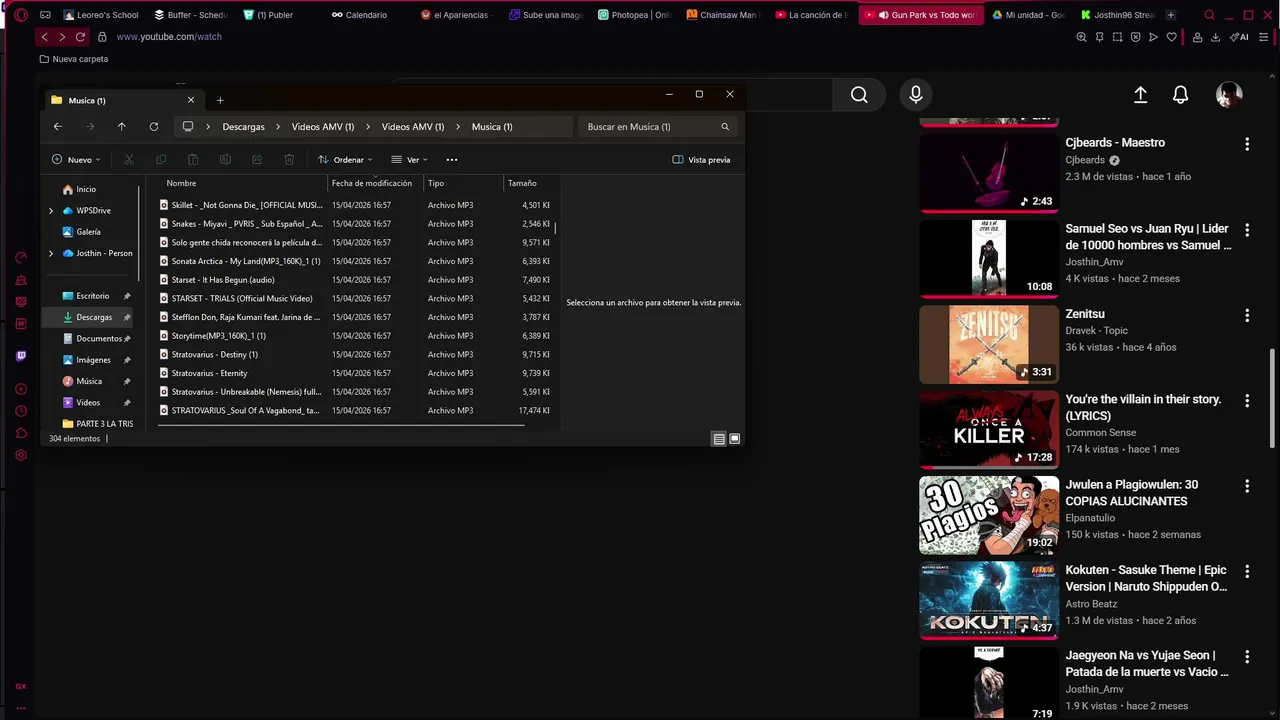Click the heart bookmark icon in address bar

(1172, 37)
